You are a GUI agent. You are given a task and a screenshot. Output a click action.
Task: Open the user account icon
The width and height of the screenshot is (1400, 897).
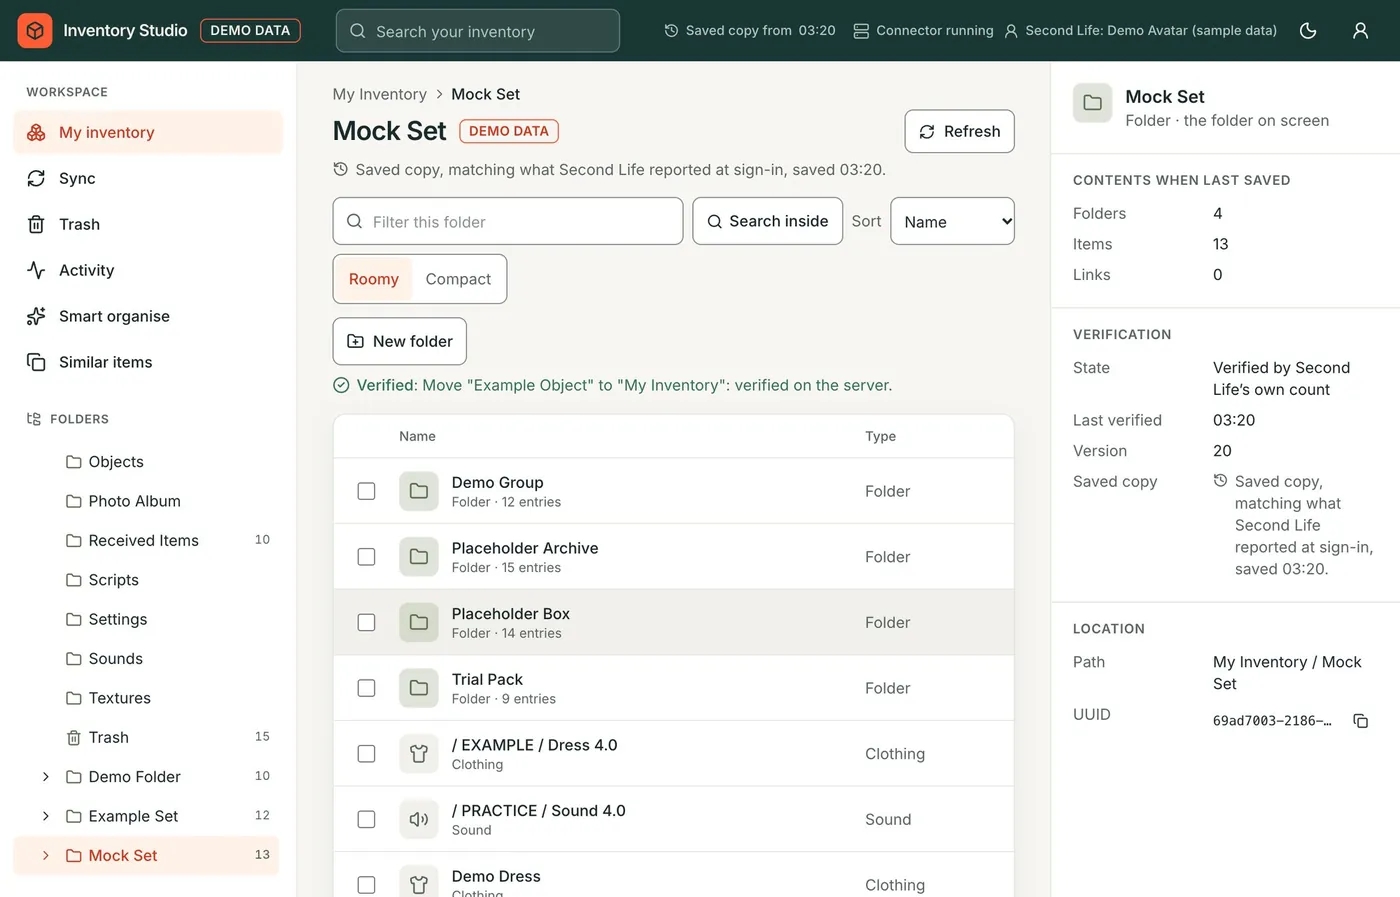[x=1360, y=31]
